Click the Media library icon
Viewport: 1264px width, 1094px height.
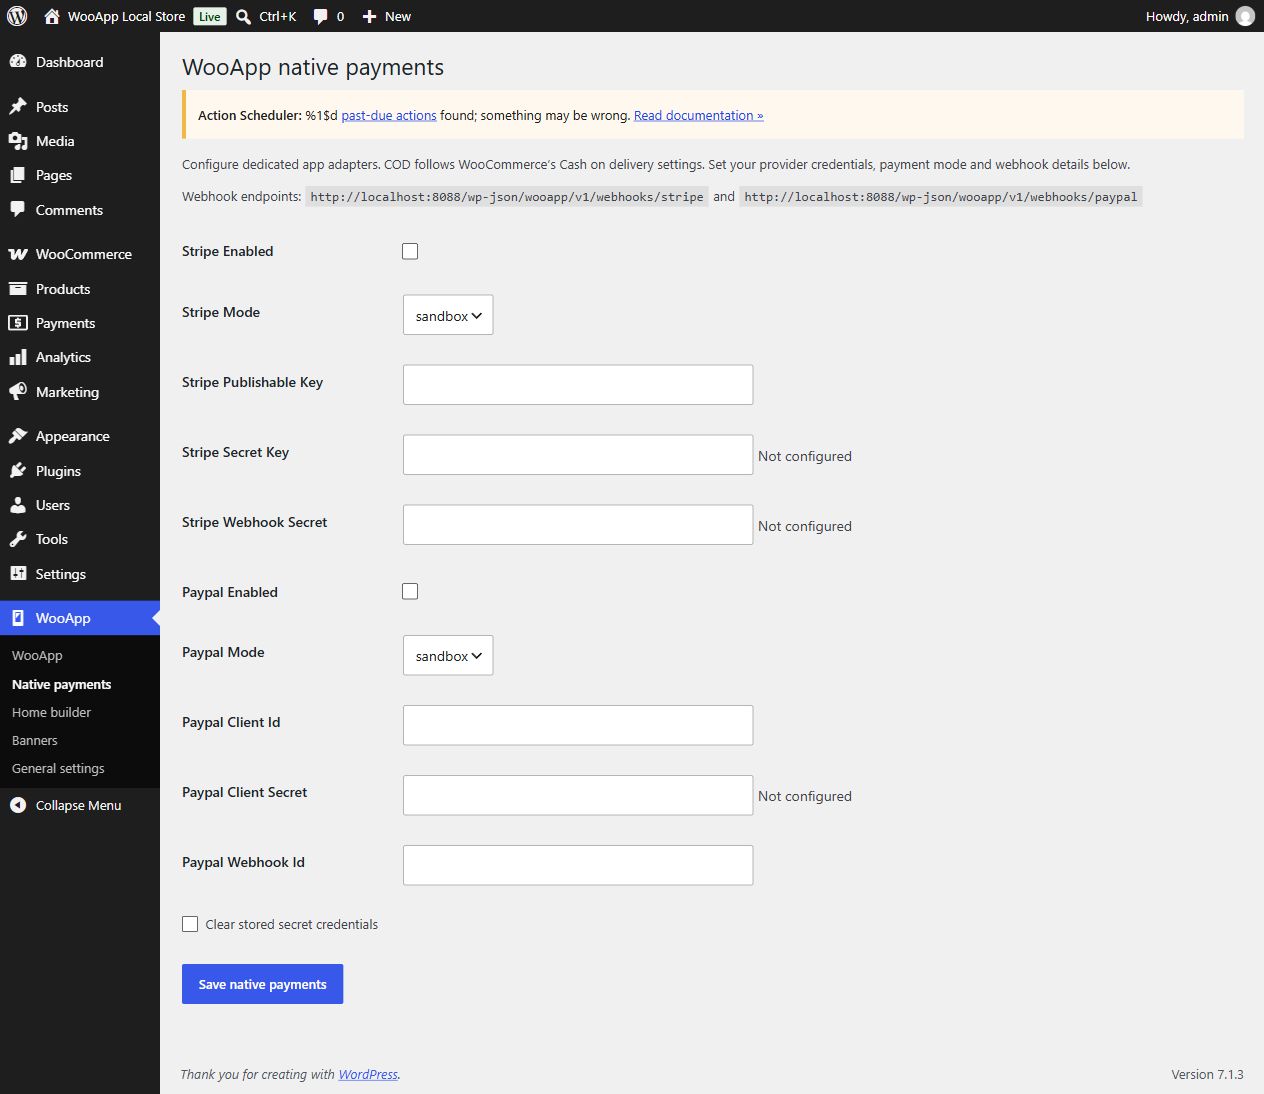[18, 141]
